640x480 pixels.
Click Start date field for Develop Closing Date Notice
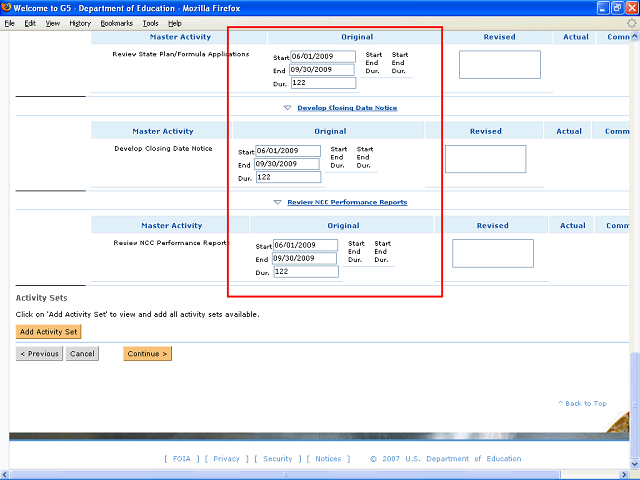288,151
